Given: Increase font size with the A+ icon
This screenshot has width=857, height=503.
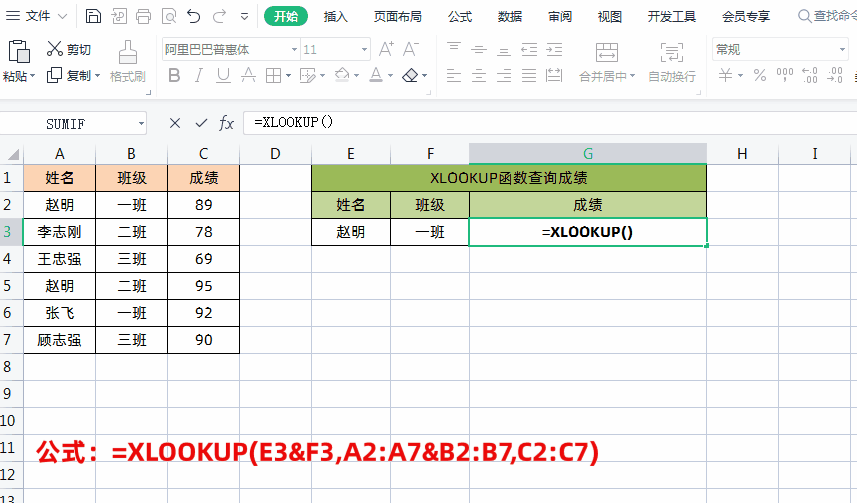Looking at the screenshot, I should pyautogui.click(x=386, y=49).
